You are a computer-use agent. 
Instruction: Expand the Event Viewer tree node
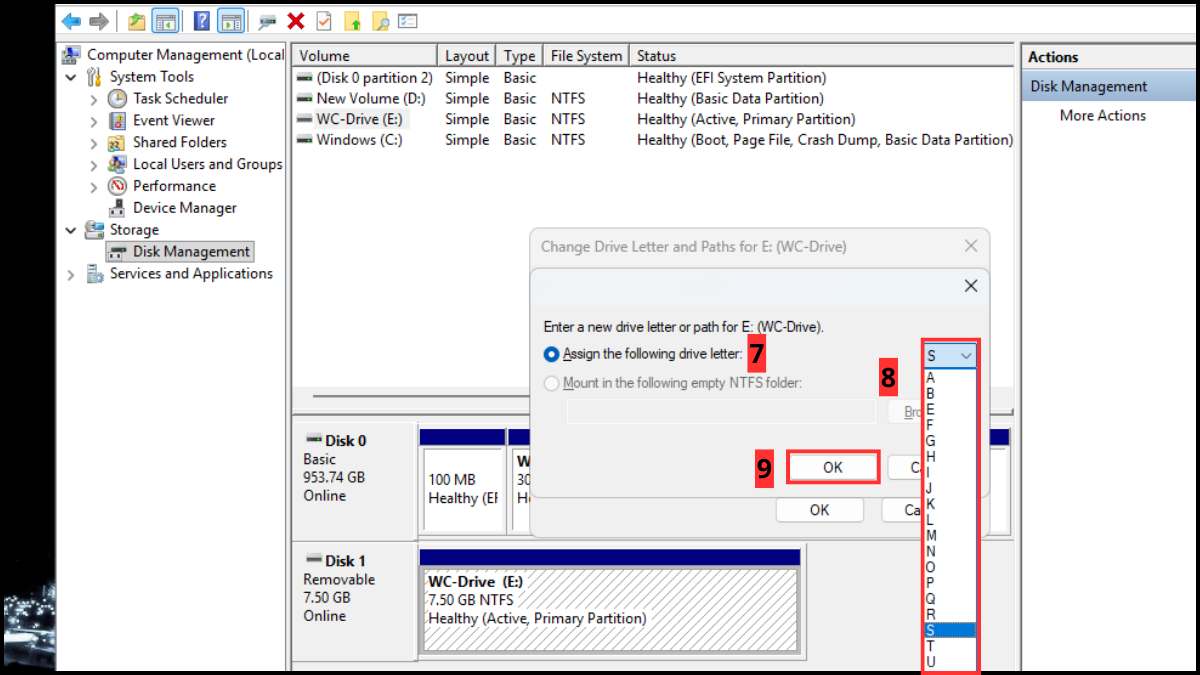tap(93, 120)
